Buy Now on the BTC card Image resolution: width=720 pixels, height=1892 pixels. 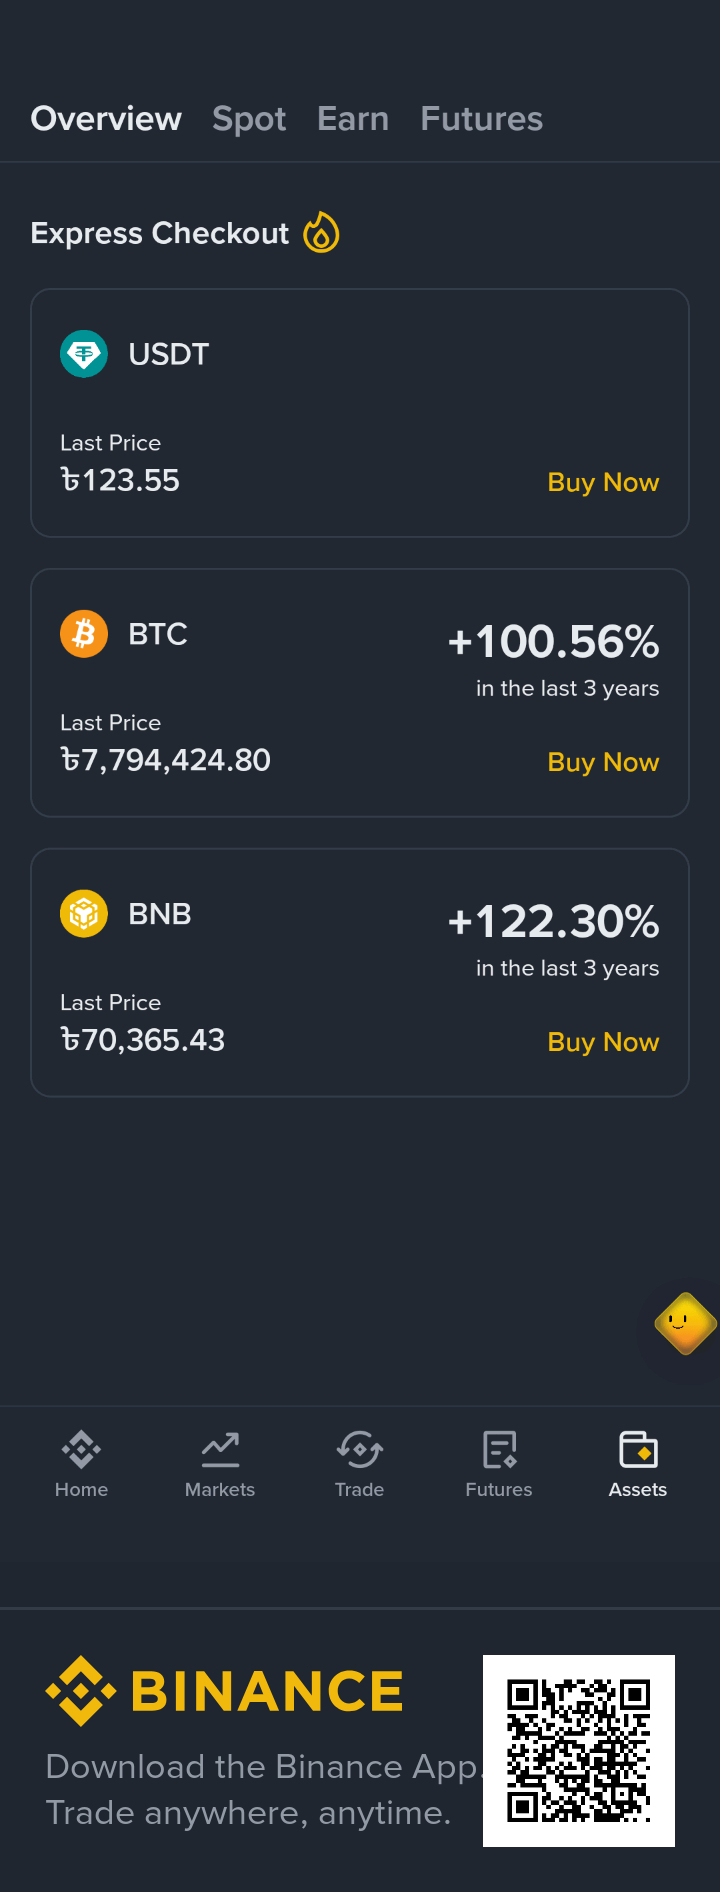point(603,762)
